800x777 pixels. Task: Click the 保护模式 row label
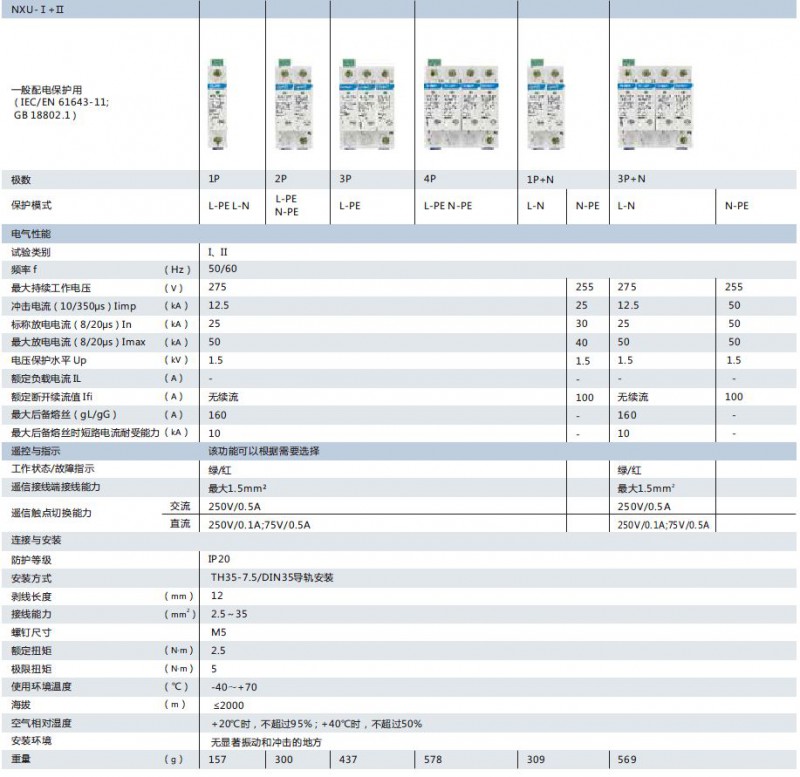point(30,205)
